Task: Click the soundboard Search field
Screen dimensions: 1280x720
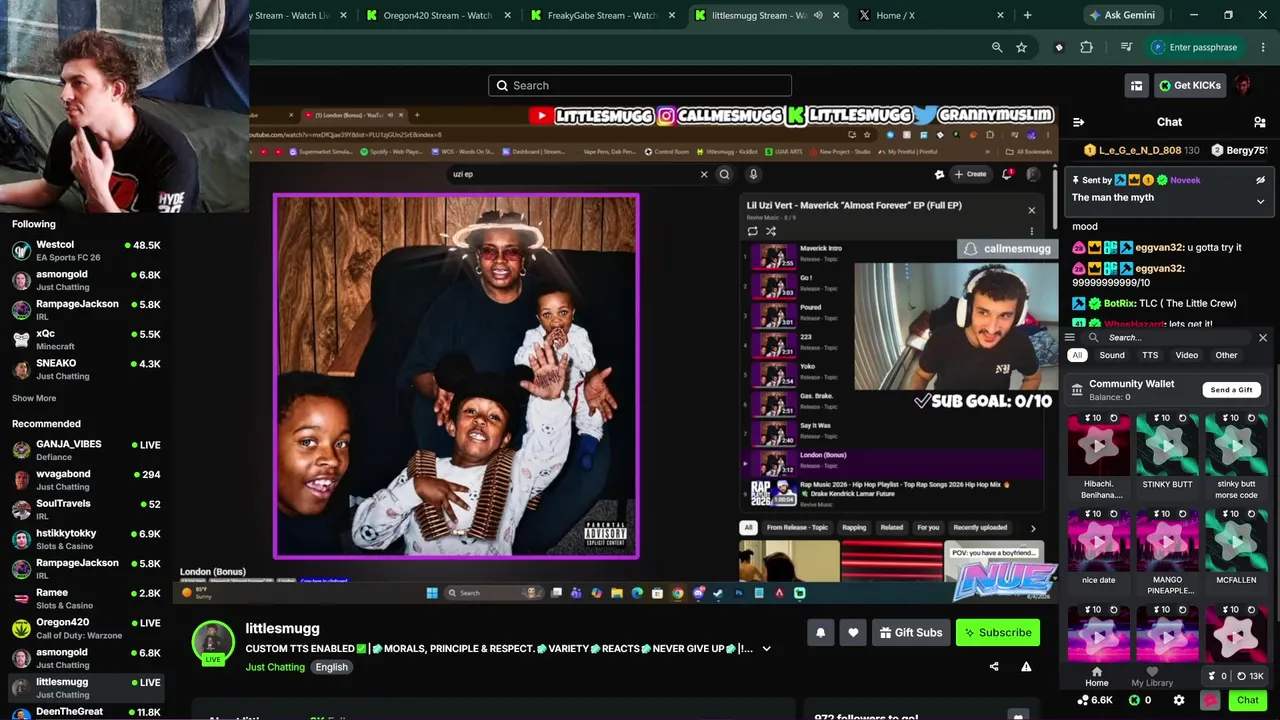Action: (x=1165, y=338)
